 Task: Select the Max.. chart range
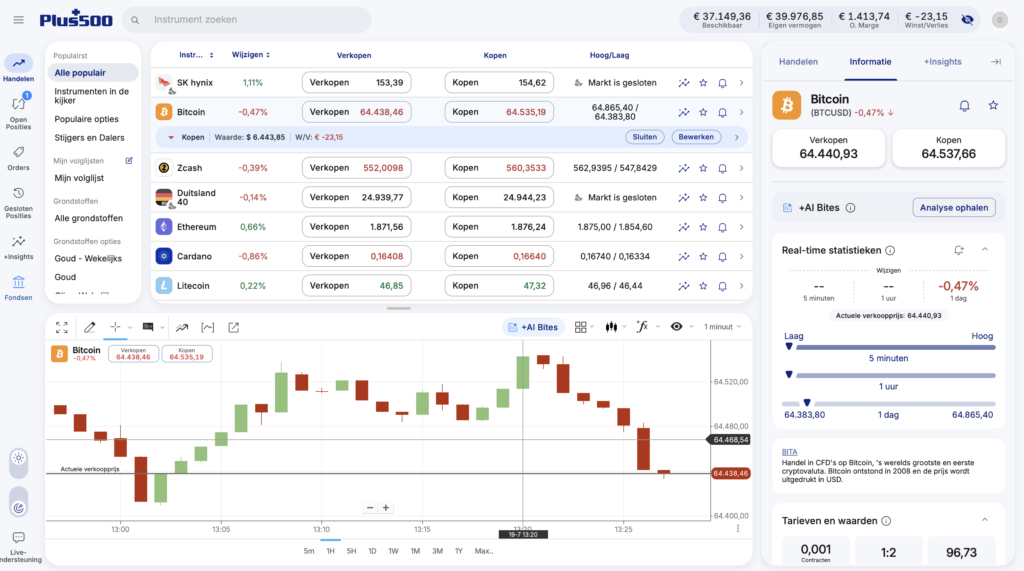click(484, 551)
